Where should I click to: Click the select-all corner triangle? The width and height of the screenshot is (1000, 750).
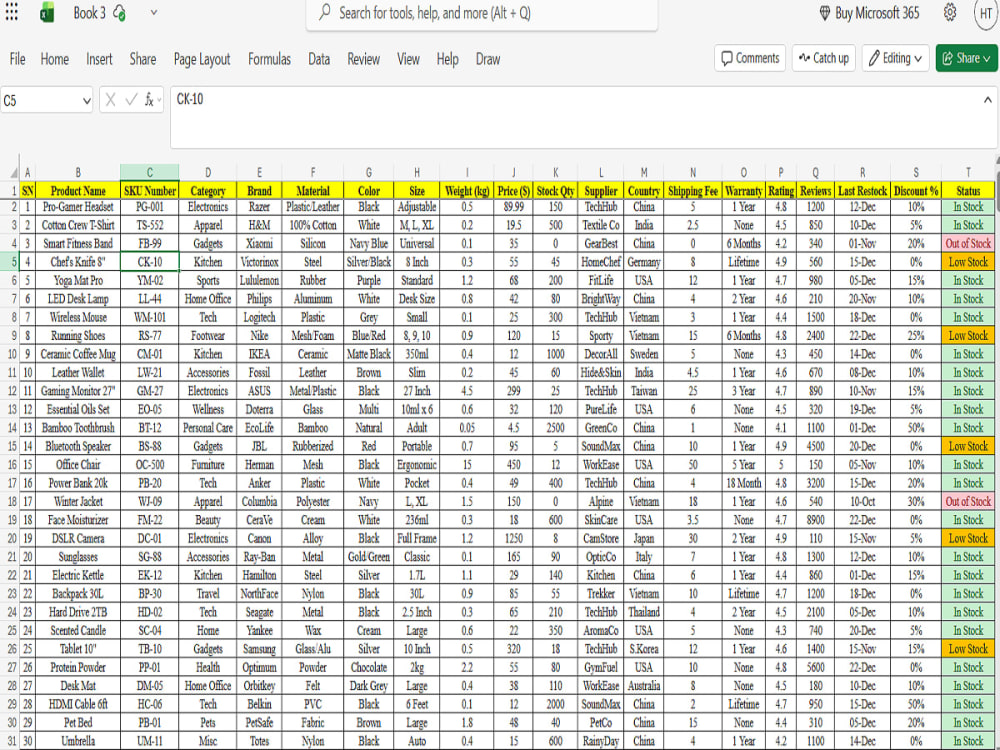pos(13,173)
